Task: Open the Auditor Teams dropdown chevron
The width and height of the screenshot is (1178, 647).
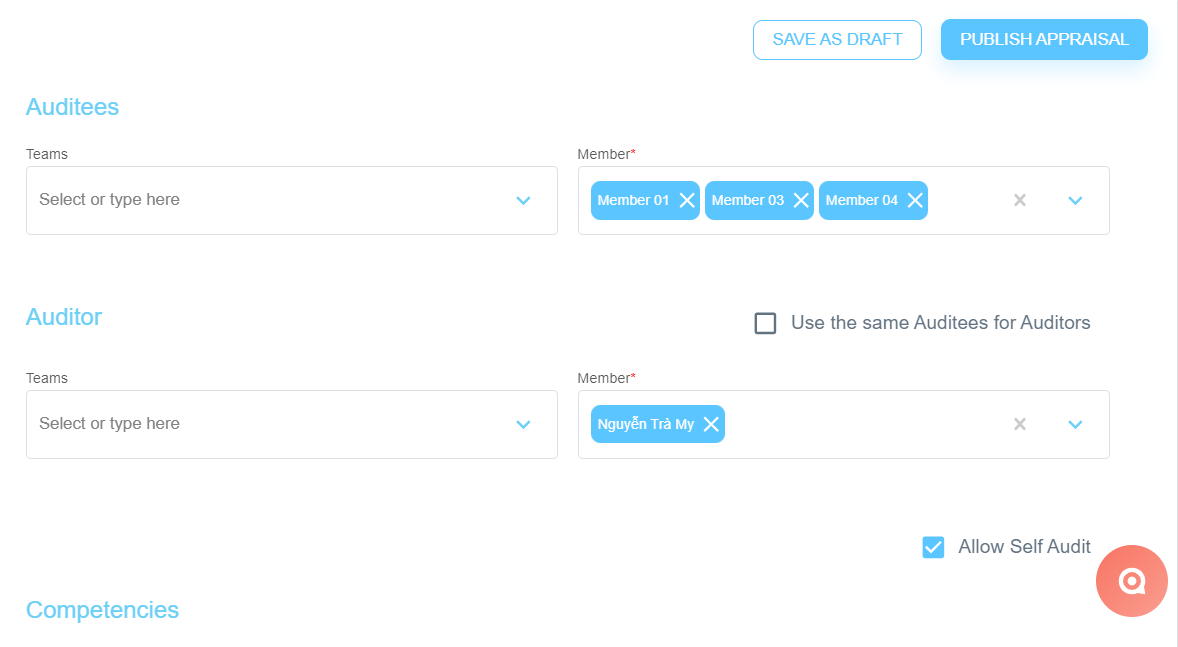Action: point(524,425)
